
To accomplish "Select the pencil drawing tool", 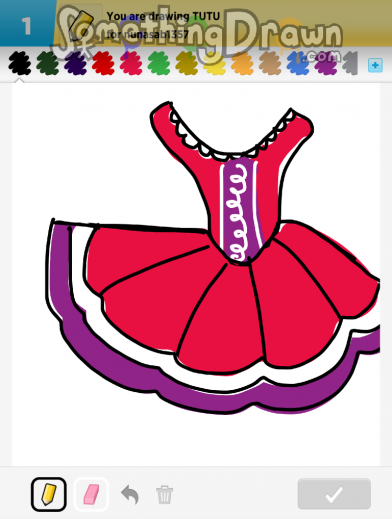I will (49, 494).
